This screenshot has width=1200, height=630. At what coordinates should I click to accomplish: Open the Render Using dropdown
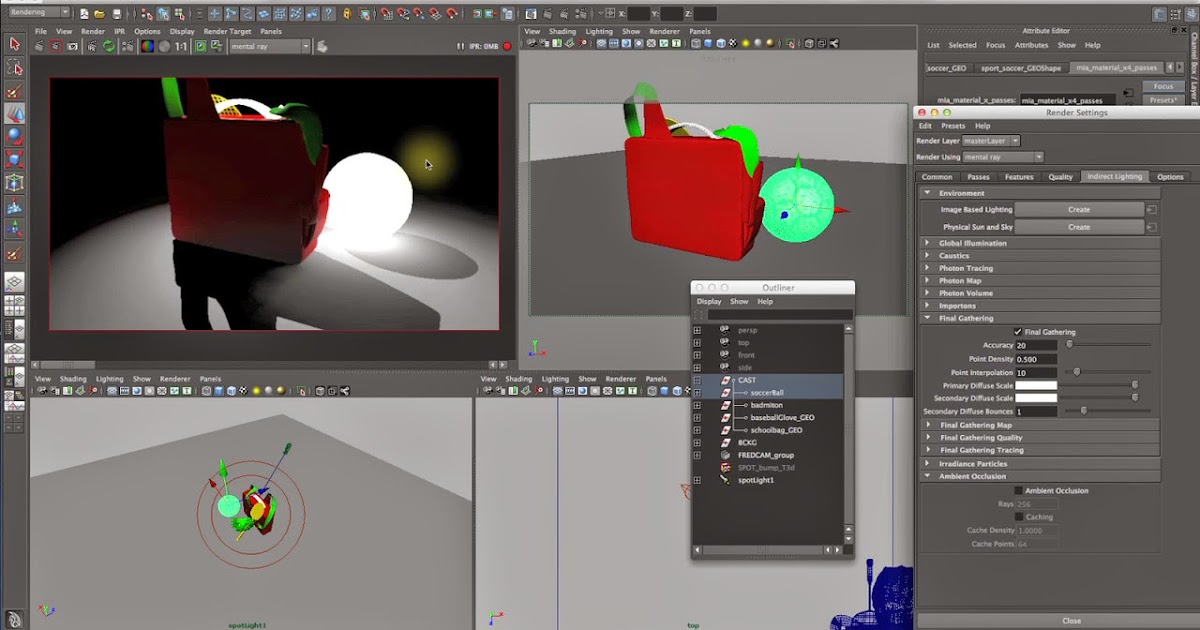click(x=1002, y=156)
